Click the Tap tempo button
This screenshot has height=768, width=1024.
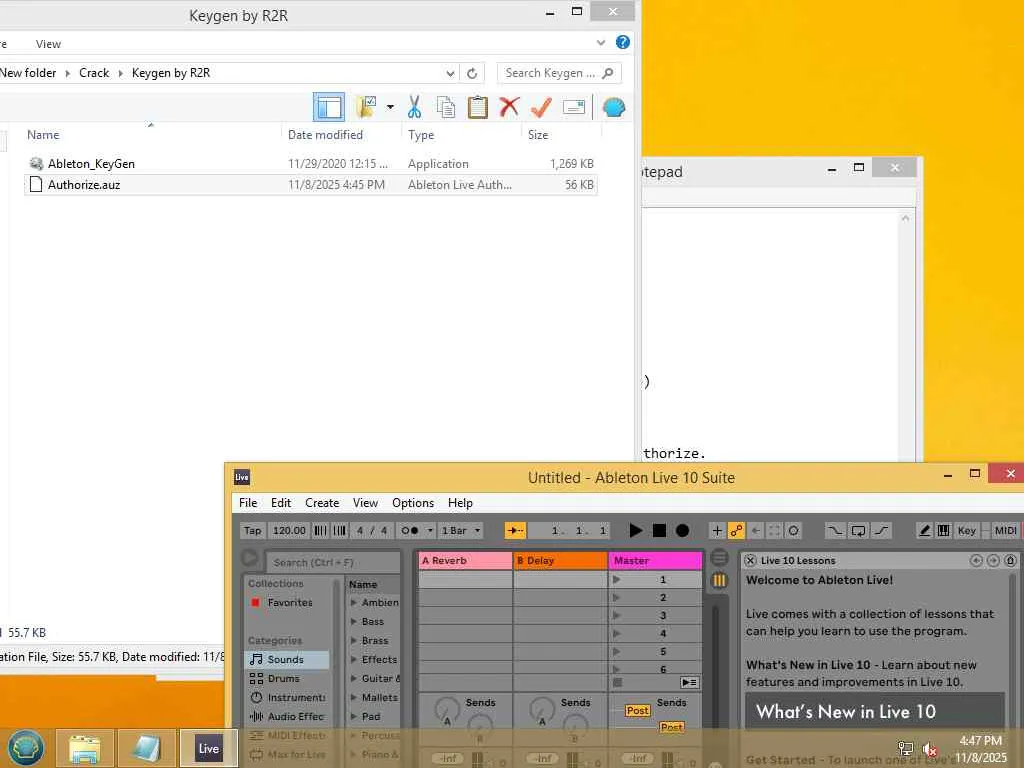pos(253,531)
